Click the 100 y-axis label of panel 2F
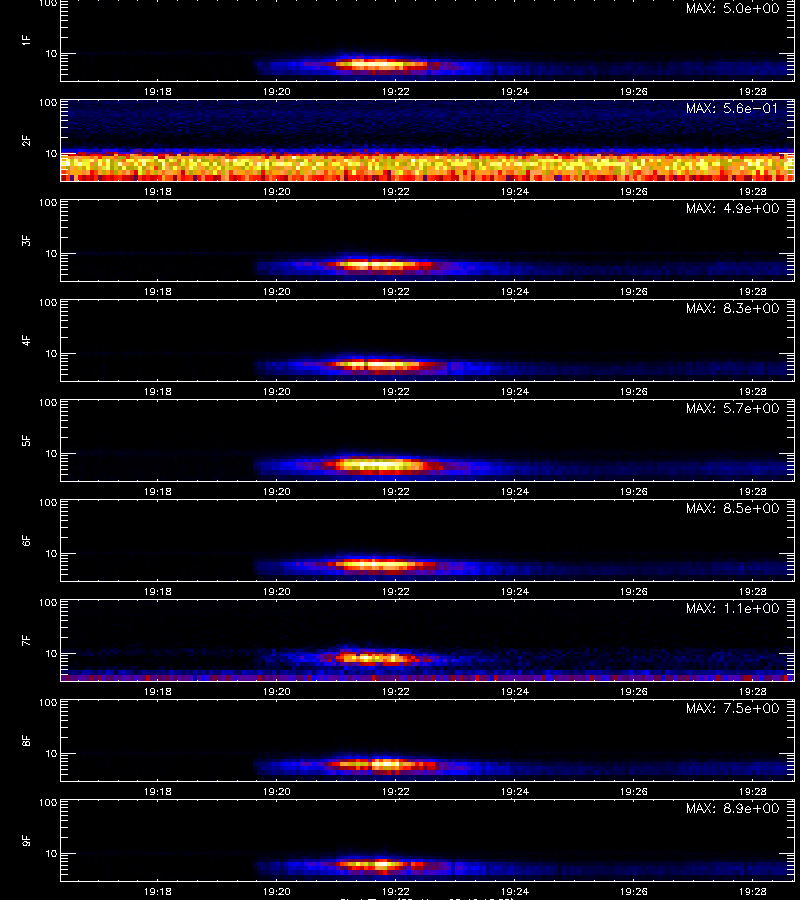This screenshot has height=900, width=800. pos(48,103)
